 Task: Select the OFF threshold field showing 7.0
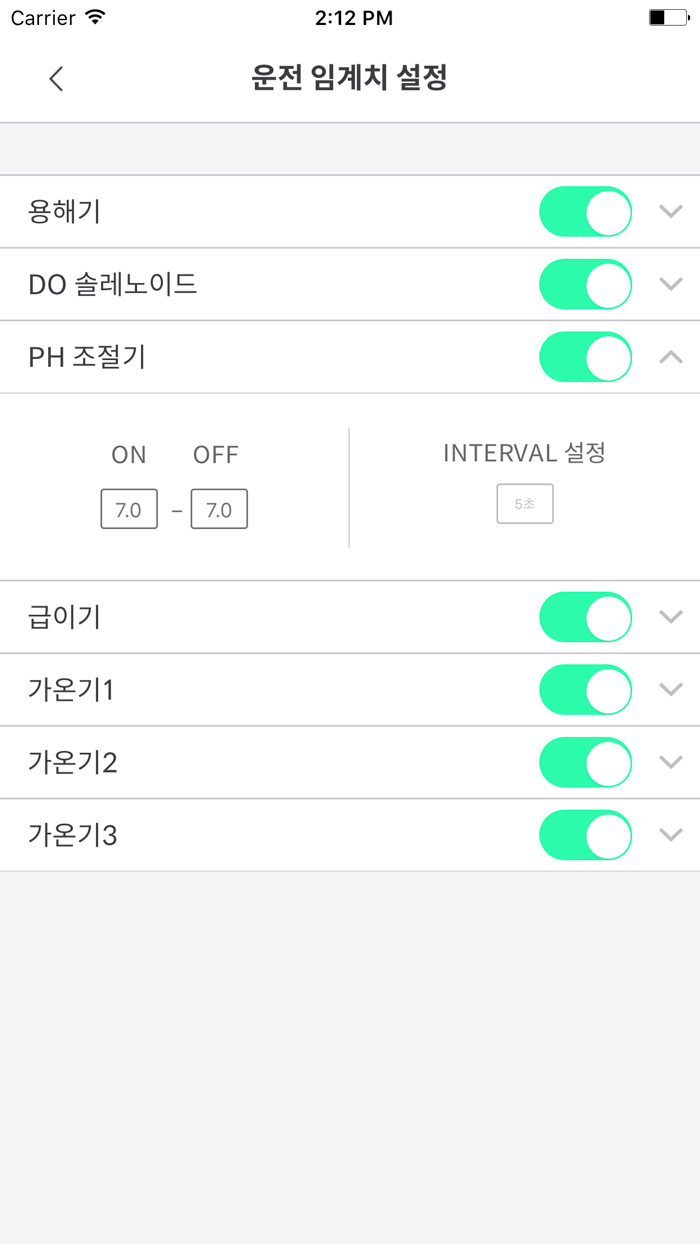tap(219, 509)
